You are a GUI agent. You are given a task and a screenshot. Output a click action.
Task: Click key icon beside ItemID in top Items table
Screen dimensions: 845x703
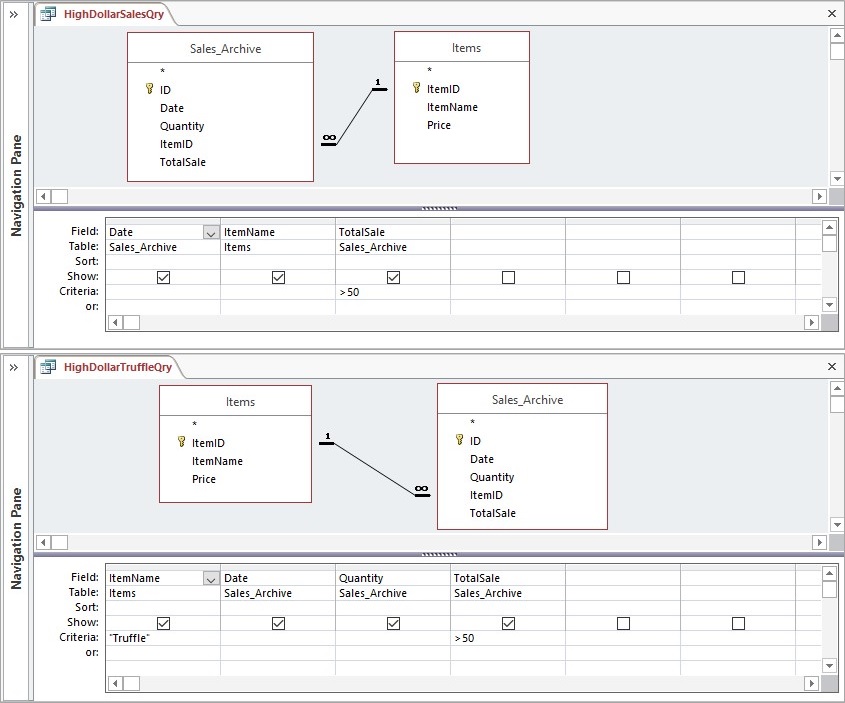tap(417, 89)
